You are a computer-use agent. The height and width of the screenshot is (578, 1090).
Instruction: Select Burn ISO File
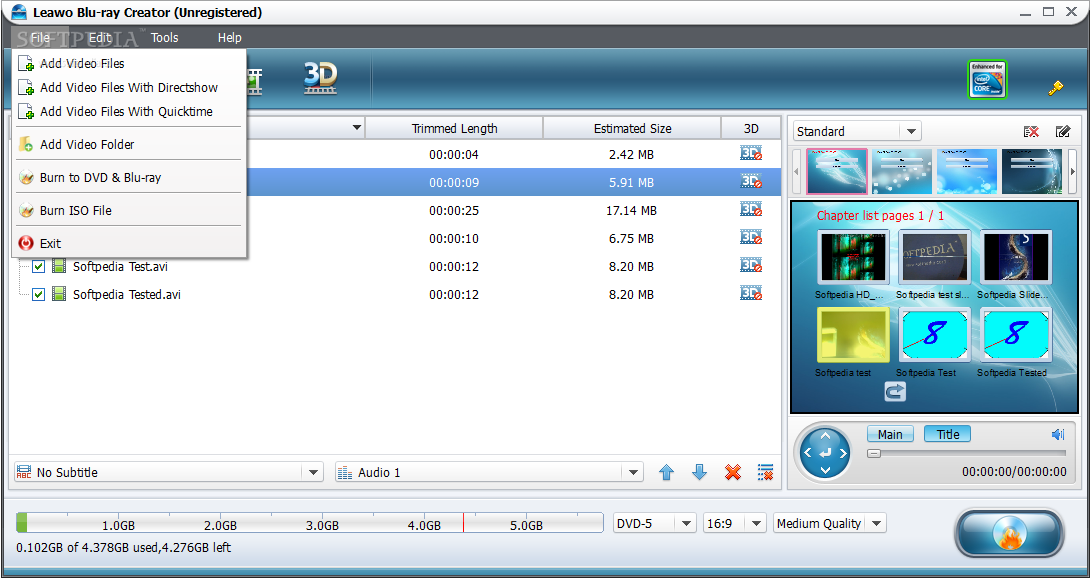click(129, 211)
